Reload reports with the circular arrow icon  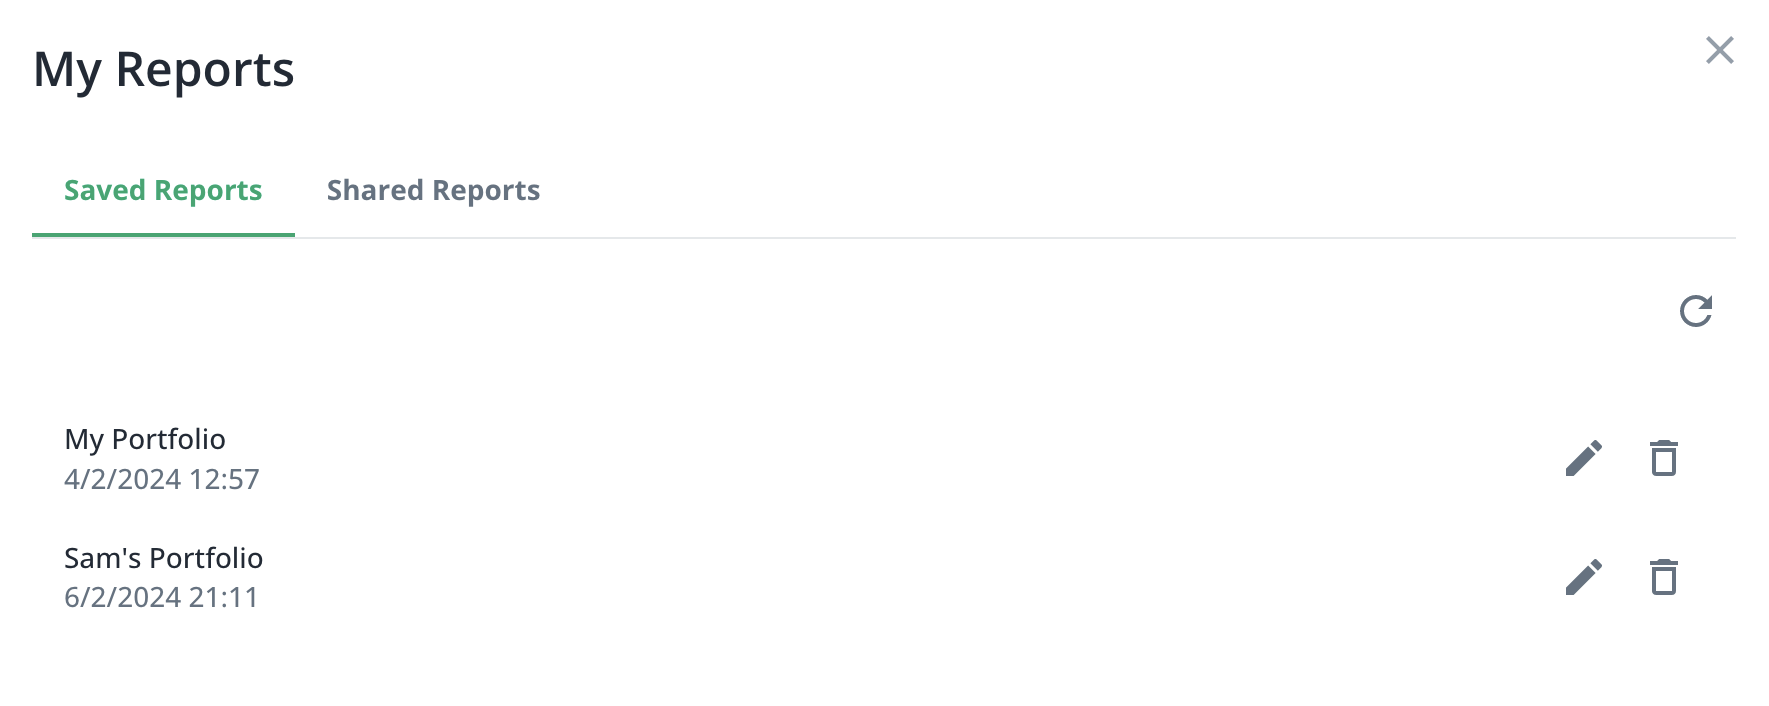pos(1696,311)
